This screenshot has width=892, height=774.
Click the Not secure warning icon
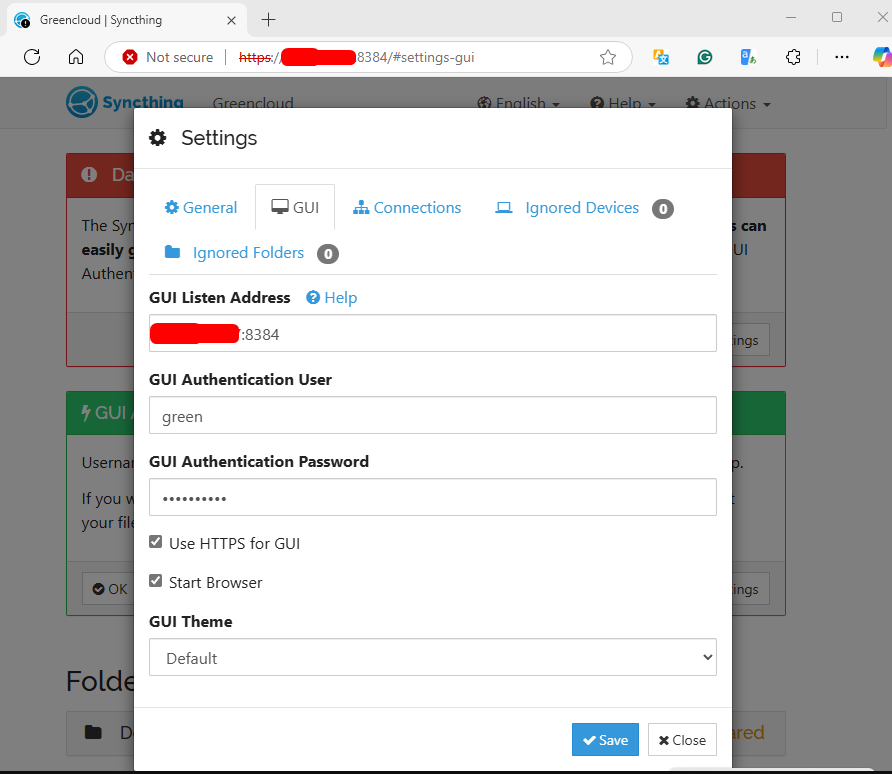click(x=130, y=57)
